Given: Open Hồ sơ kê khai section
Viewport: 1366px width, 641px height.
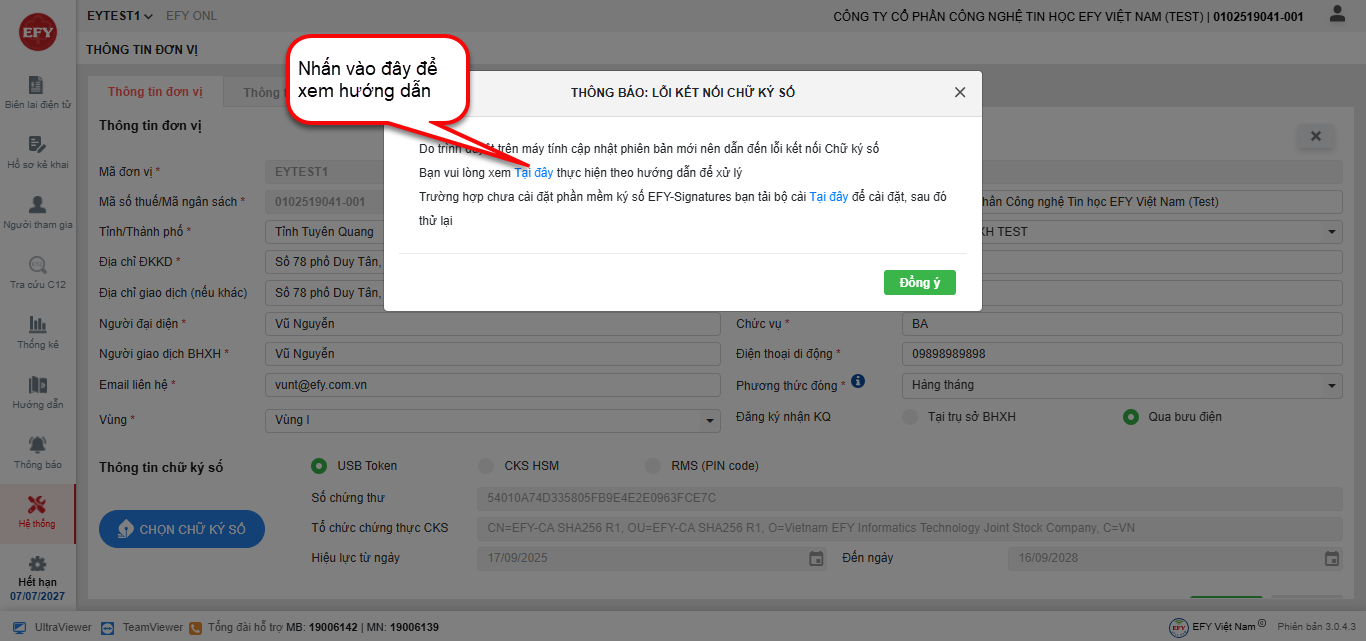Looking at the screenshot, I should [x=37, y=152].
